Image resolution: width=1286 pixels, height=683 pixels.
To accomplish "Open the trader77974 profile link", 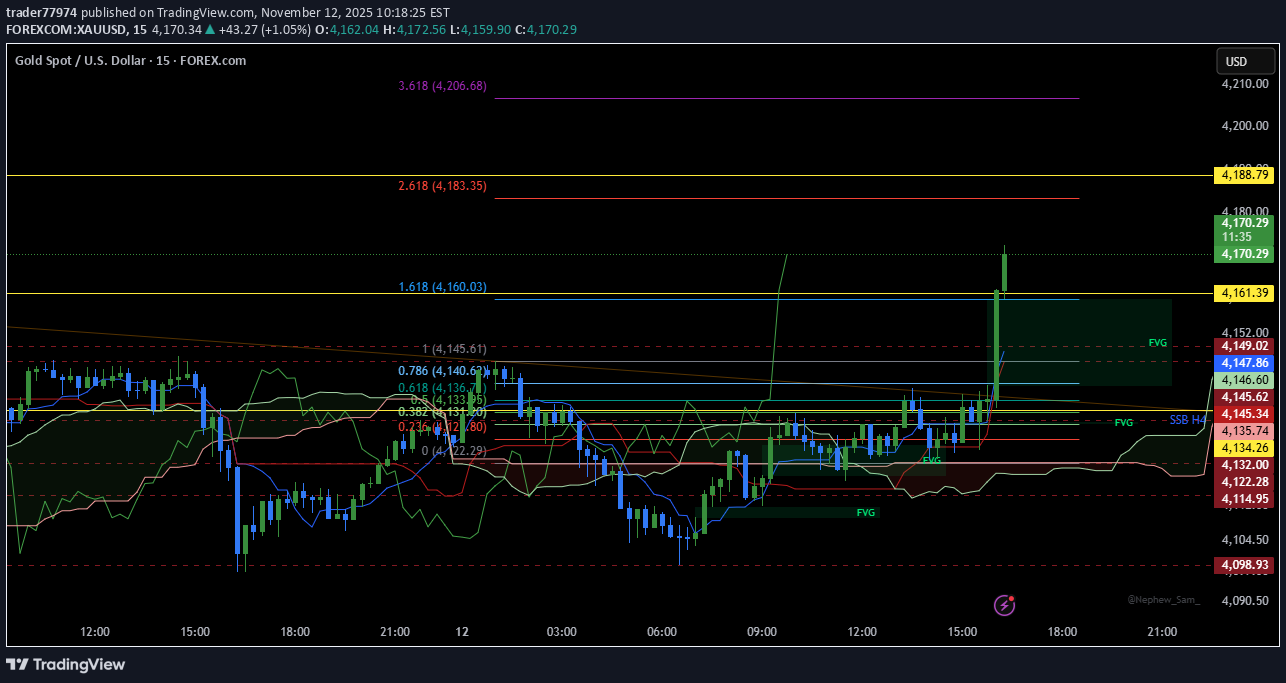I will [41, 12].
